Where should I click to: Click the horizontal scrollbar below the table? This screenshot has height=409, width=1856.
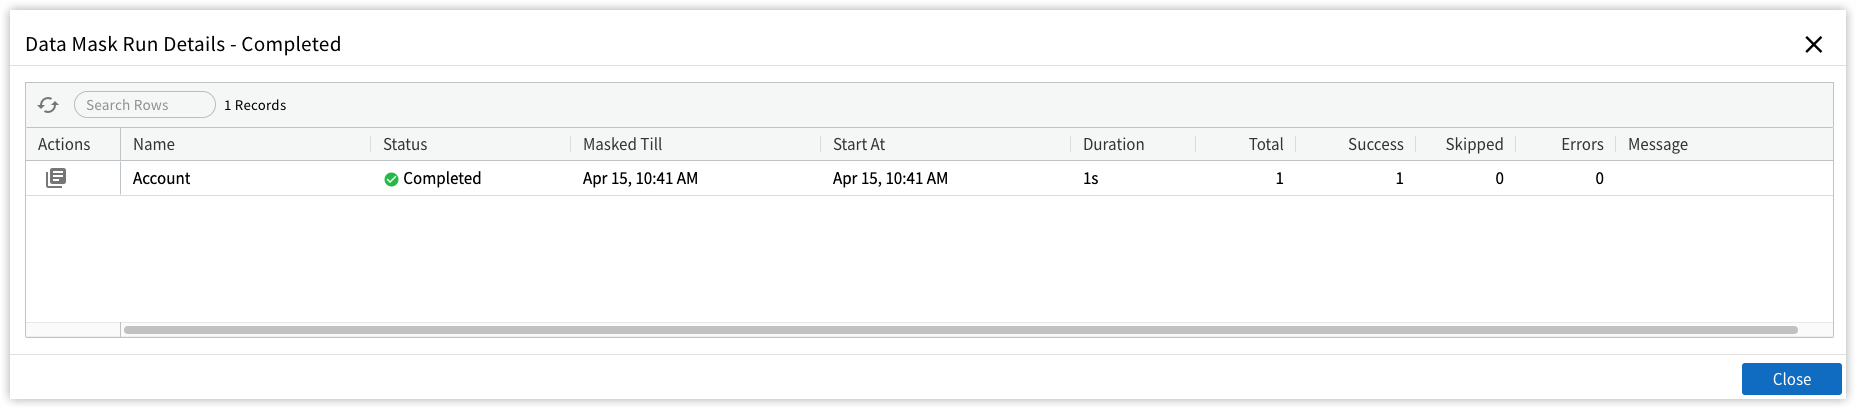[x=960, y=330]
